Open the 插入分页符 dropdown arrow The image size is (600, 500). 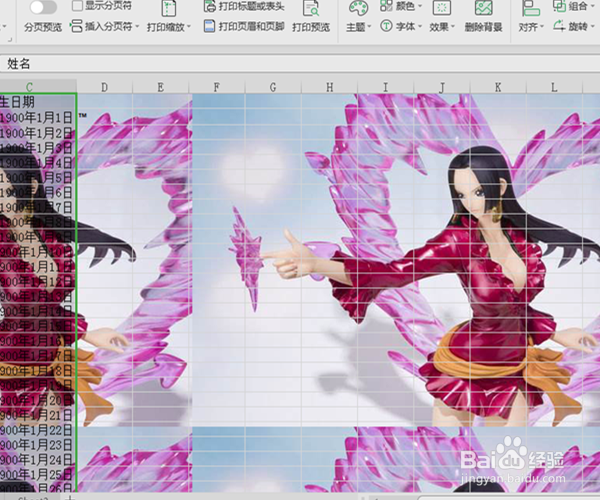137,27
